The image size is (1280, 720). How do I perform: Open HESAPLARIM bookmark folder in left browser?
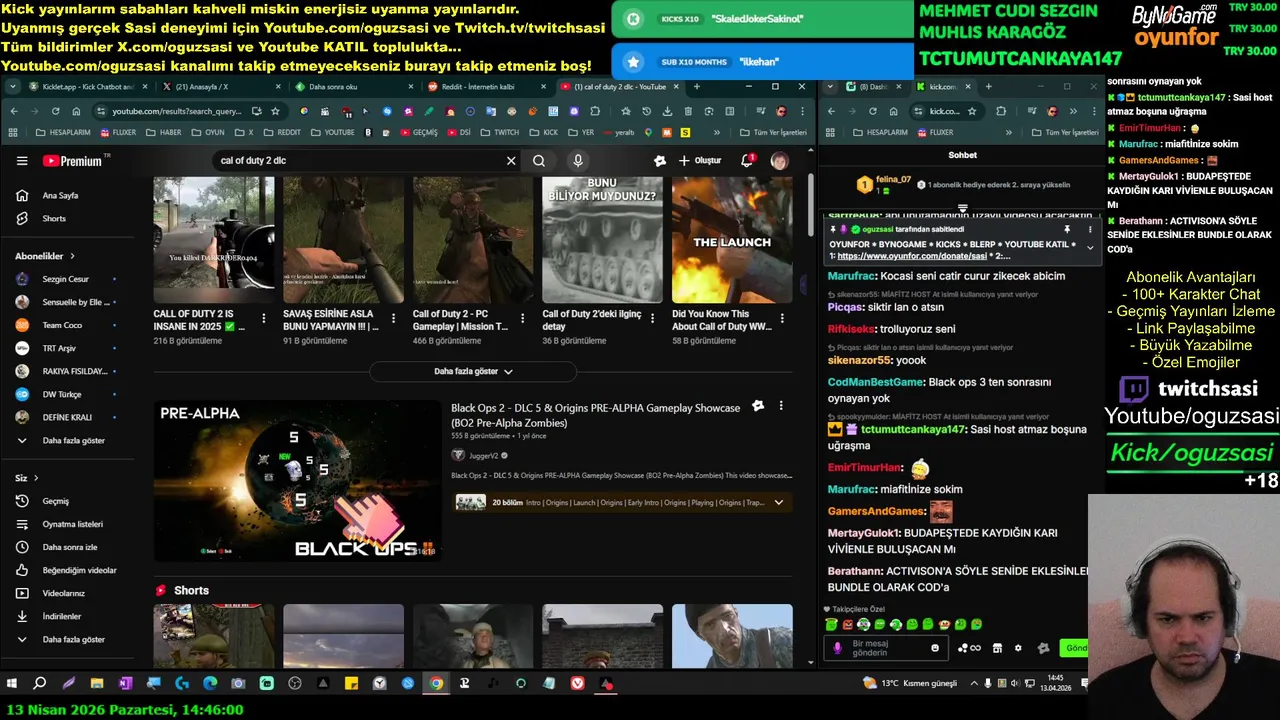coord(62,132)
